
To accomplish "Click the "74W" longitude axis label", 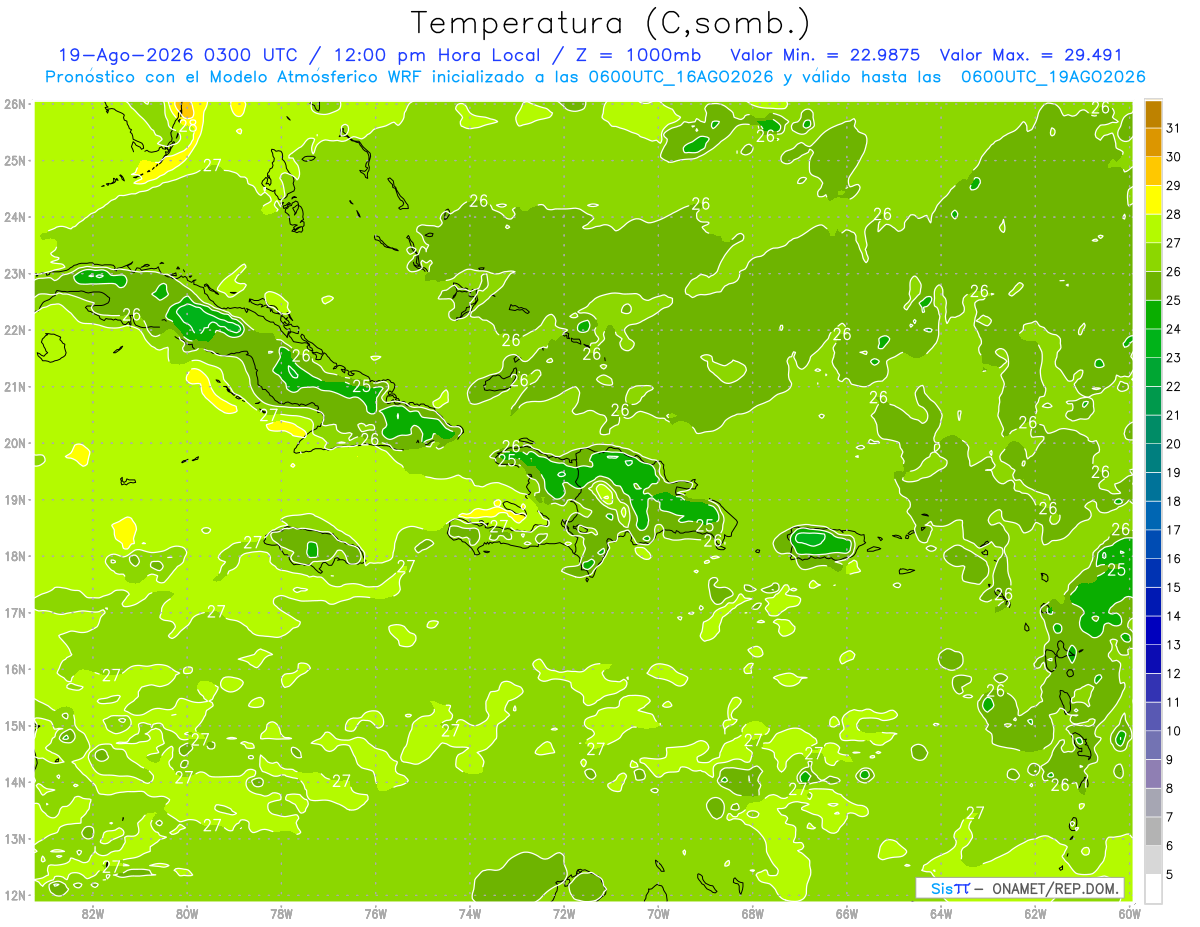I will coord(469,912).
